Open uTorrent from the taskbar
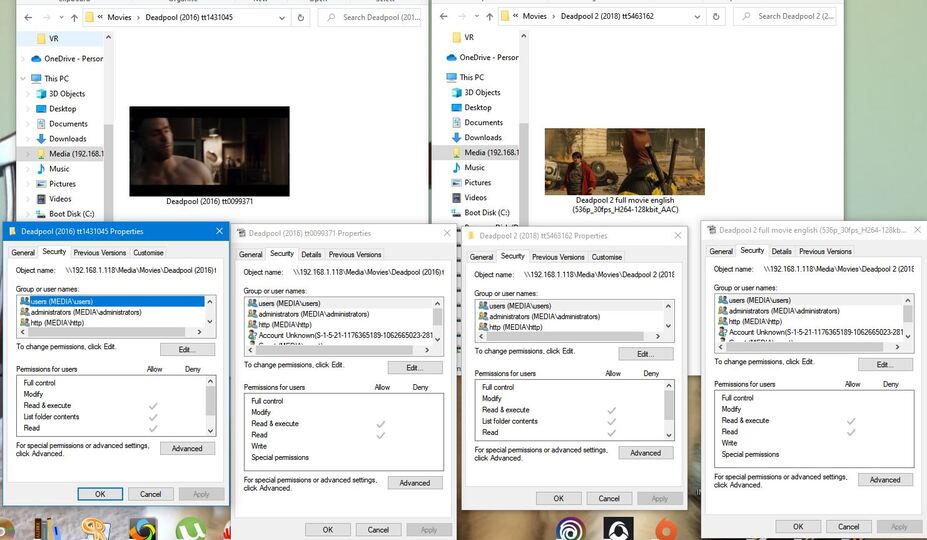 click(190, 528)
